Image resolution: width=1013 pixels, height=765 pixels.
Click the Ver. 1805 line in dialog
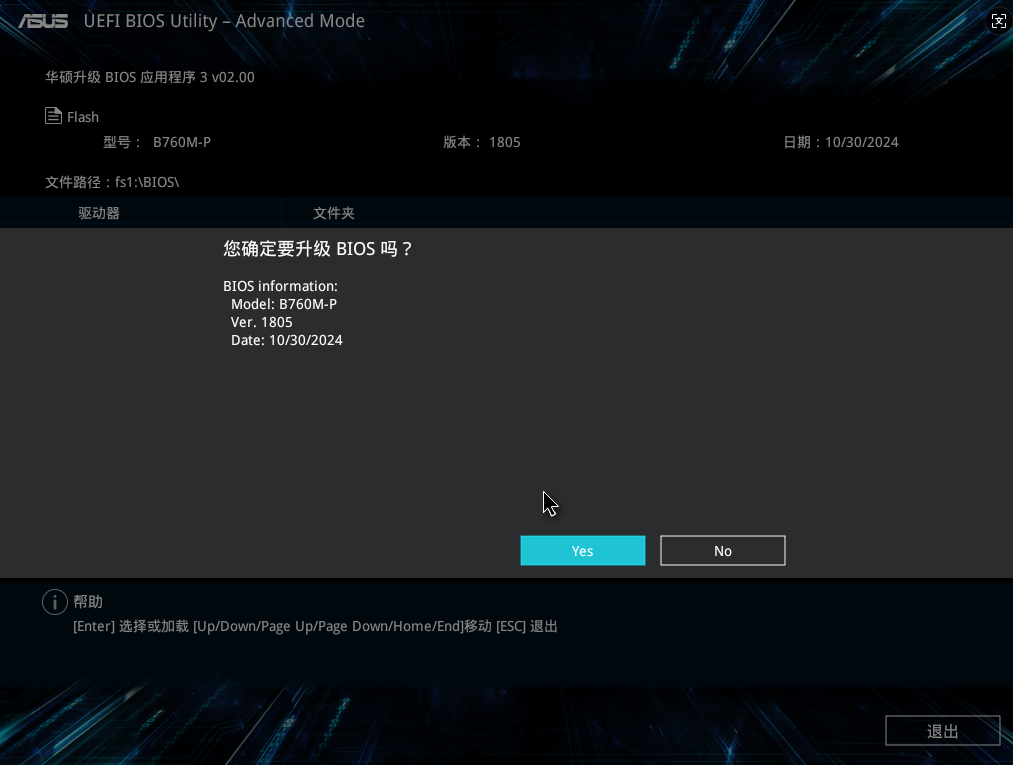pos(262,322)
